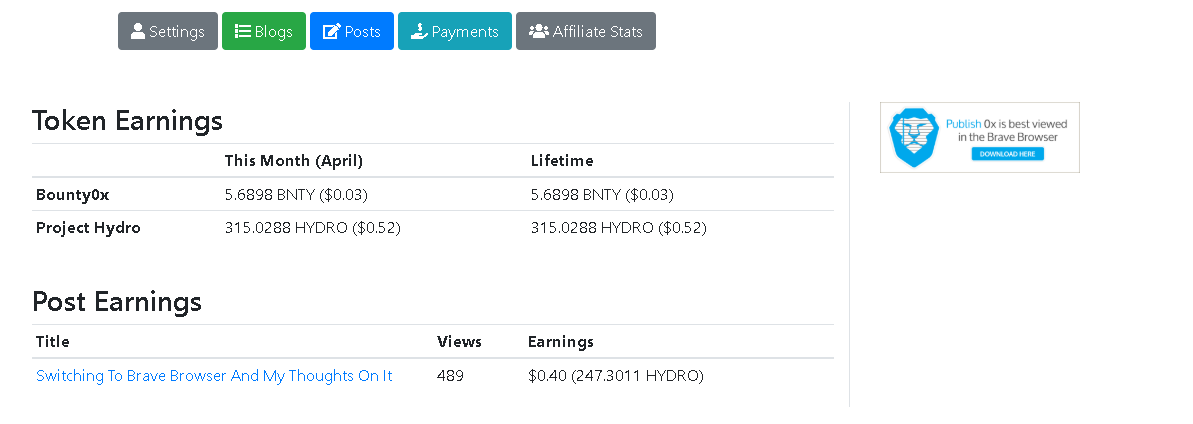1193x424 pixels.
Task: Click the person icon on Settings button
Action: (138, 31)
